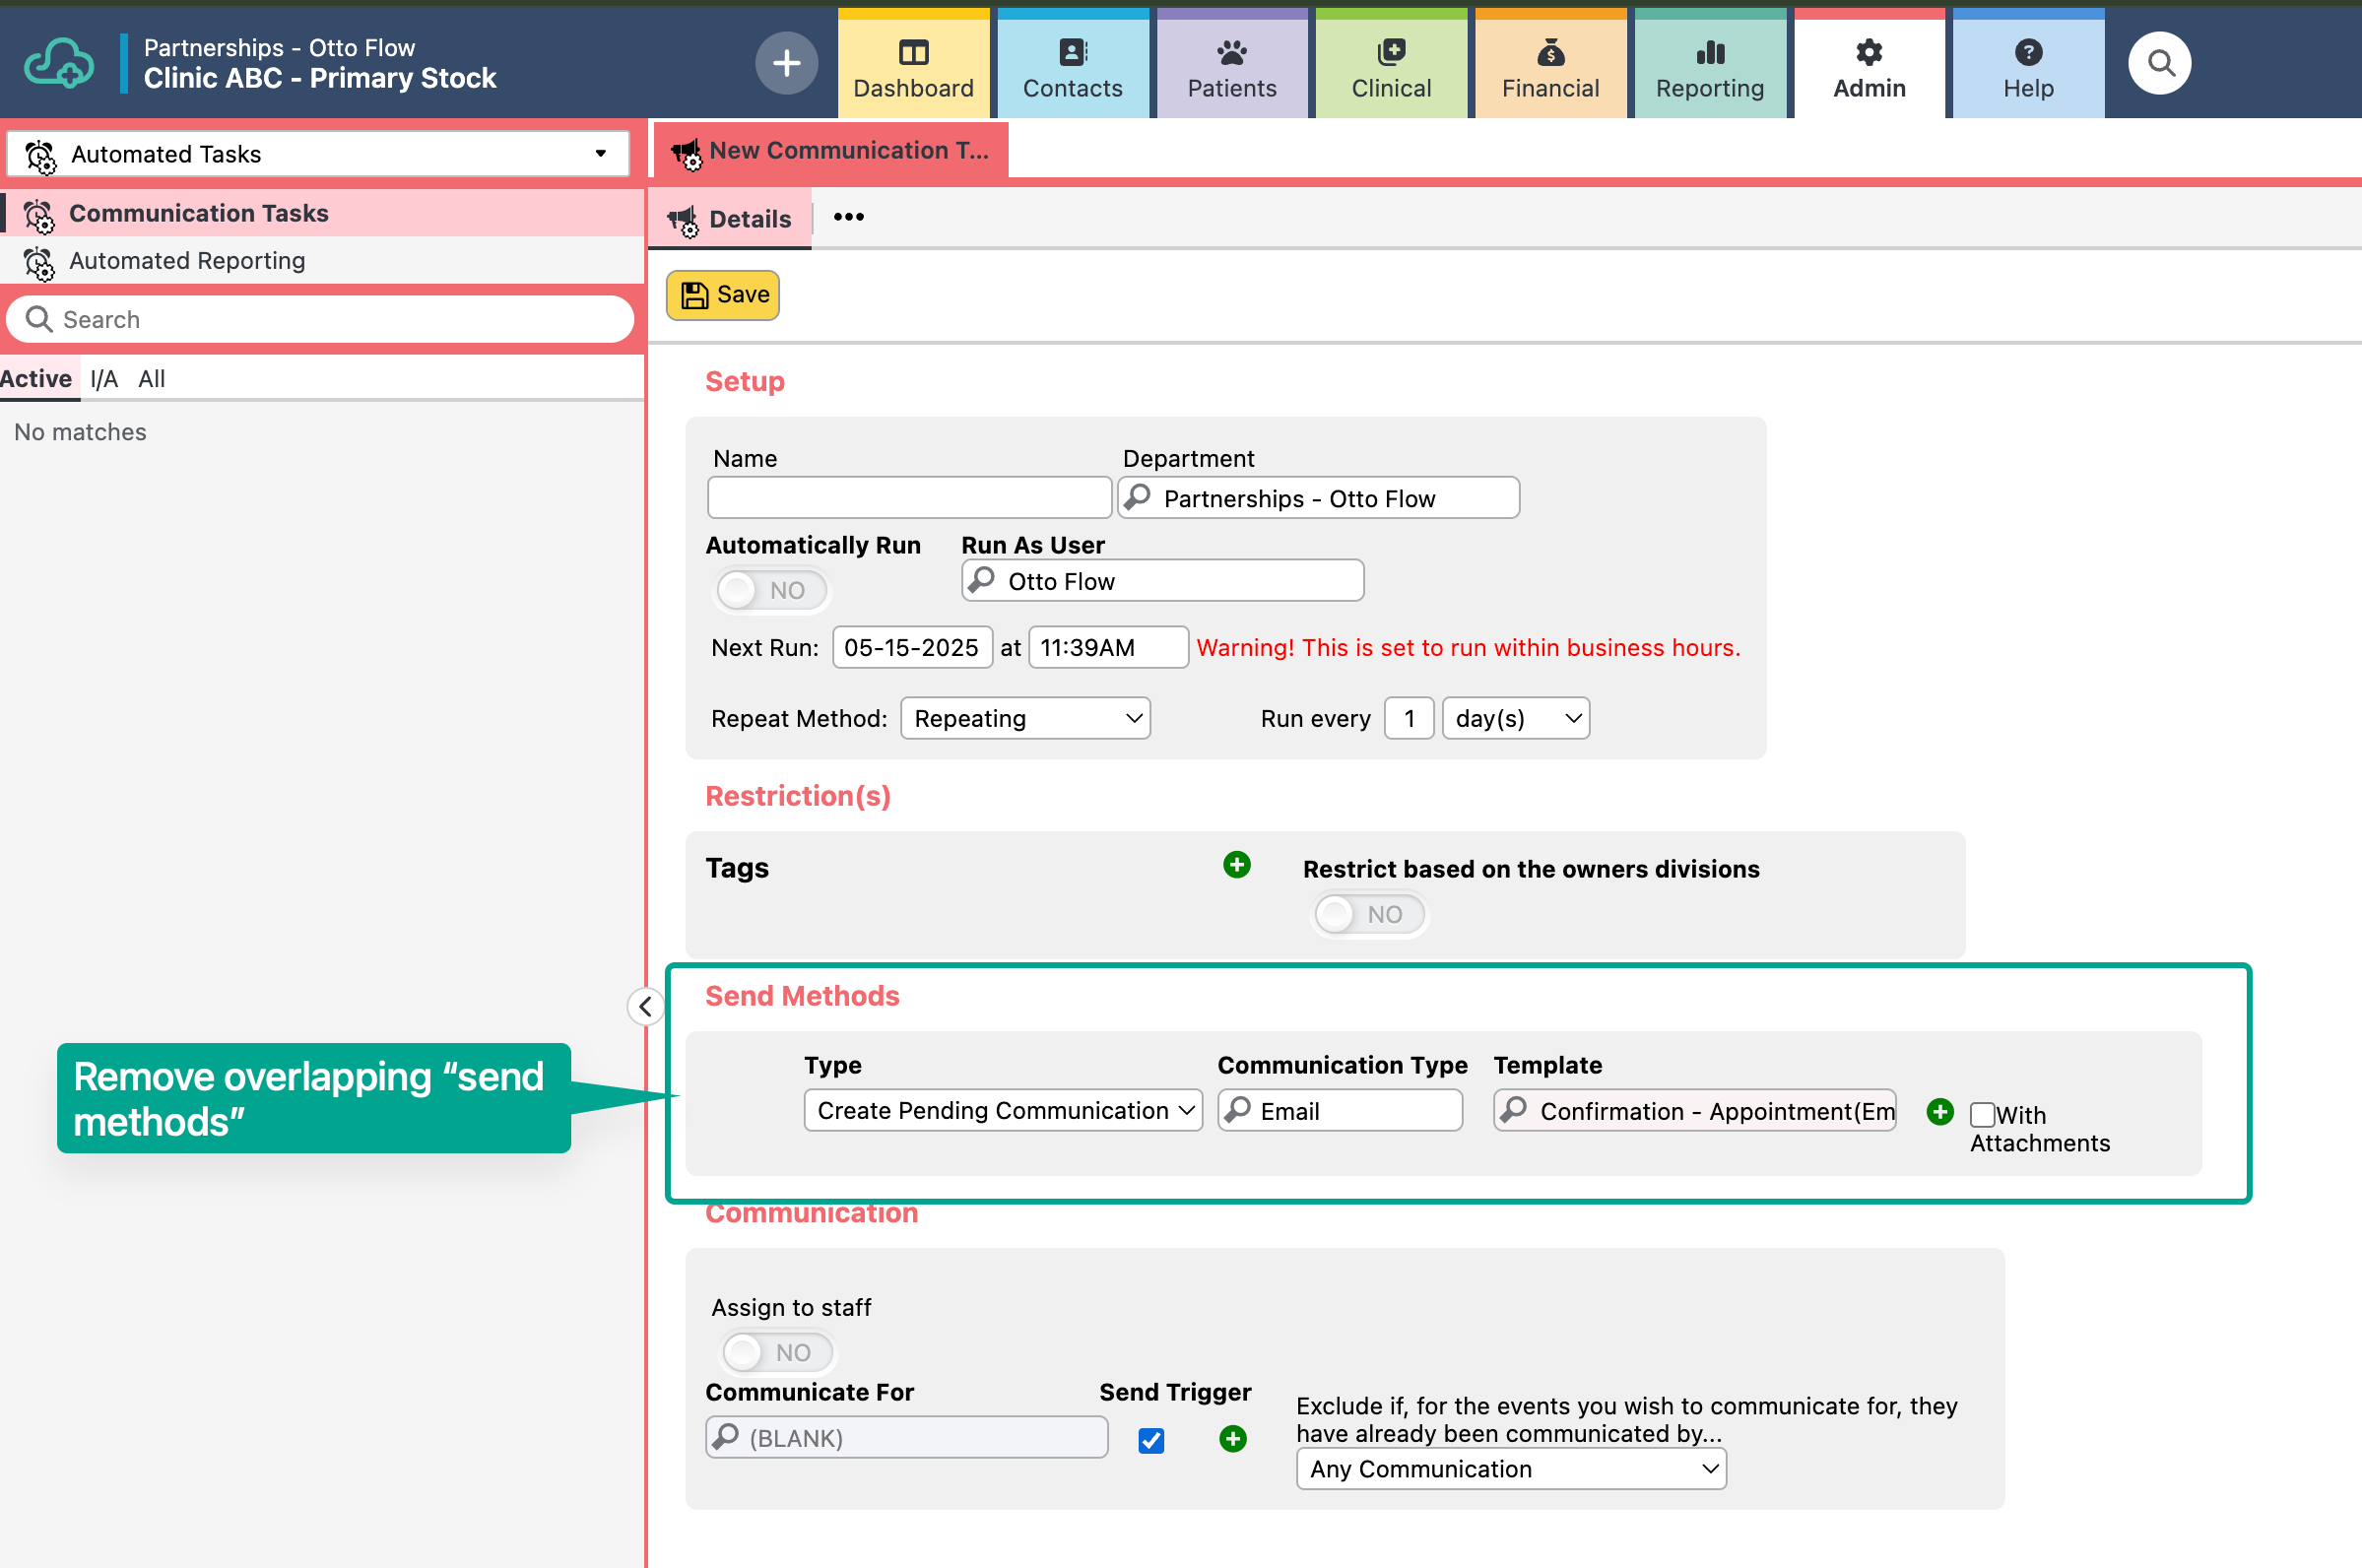This screenshot has width=2362, height=1568.
Task: Click the Run every number field
Action: tap(1409, 718)
